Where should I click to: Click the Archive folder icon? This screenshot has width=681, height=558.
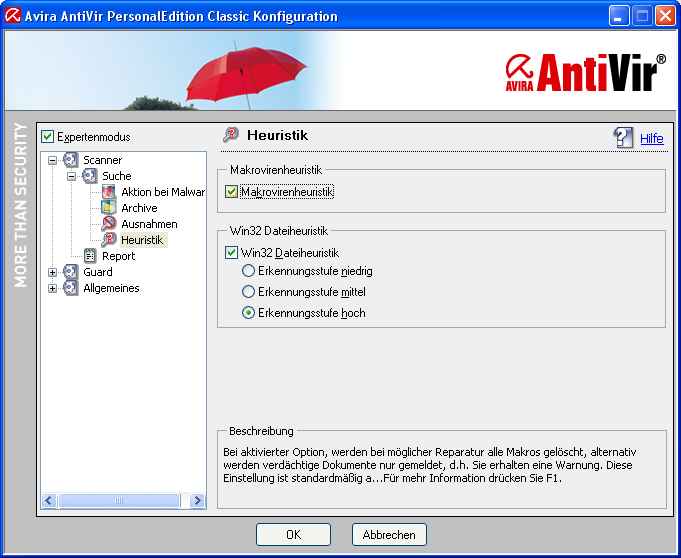(109, 208)
